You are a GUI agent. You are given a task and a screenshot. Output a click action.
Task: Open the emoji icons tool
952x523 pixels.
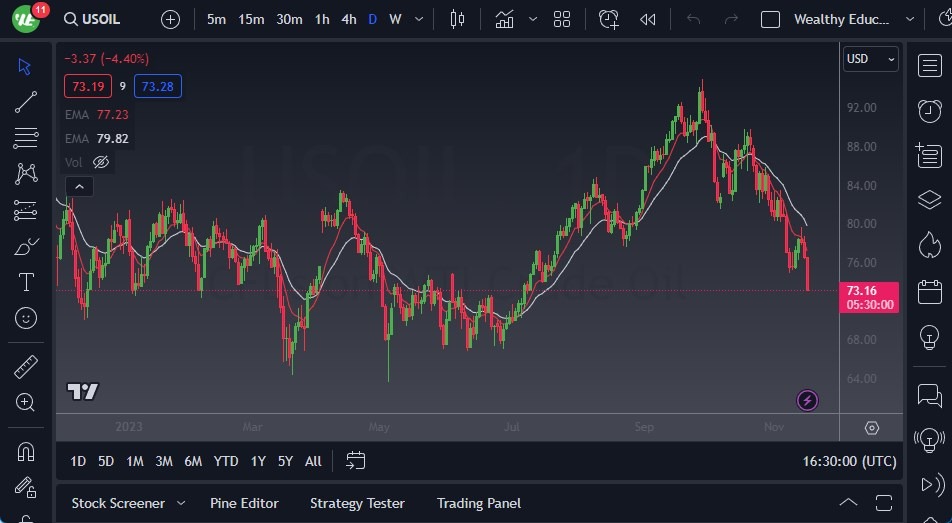tap(26, 318)
